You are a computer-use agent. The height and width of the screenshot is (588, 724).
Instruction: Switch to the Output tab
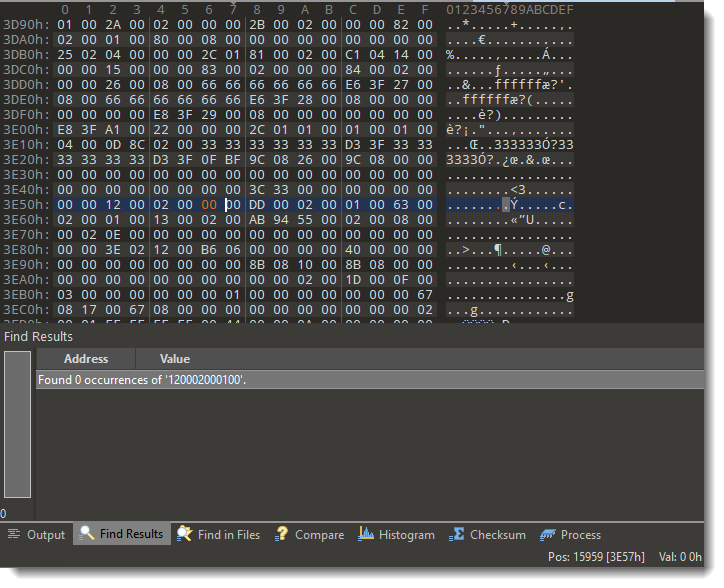click(x=36, y=534)
